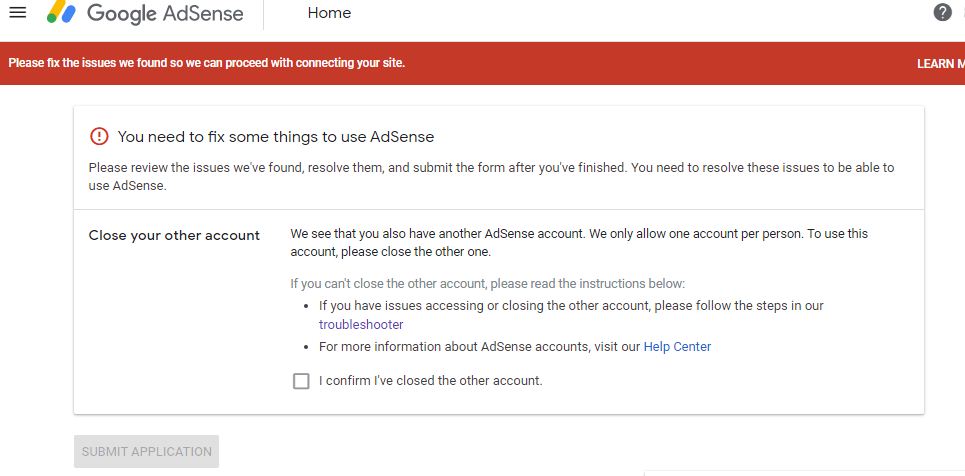Select the Home page title
This screenshot has height=476, width=965.
pos(329,13)
